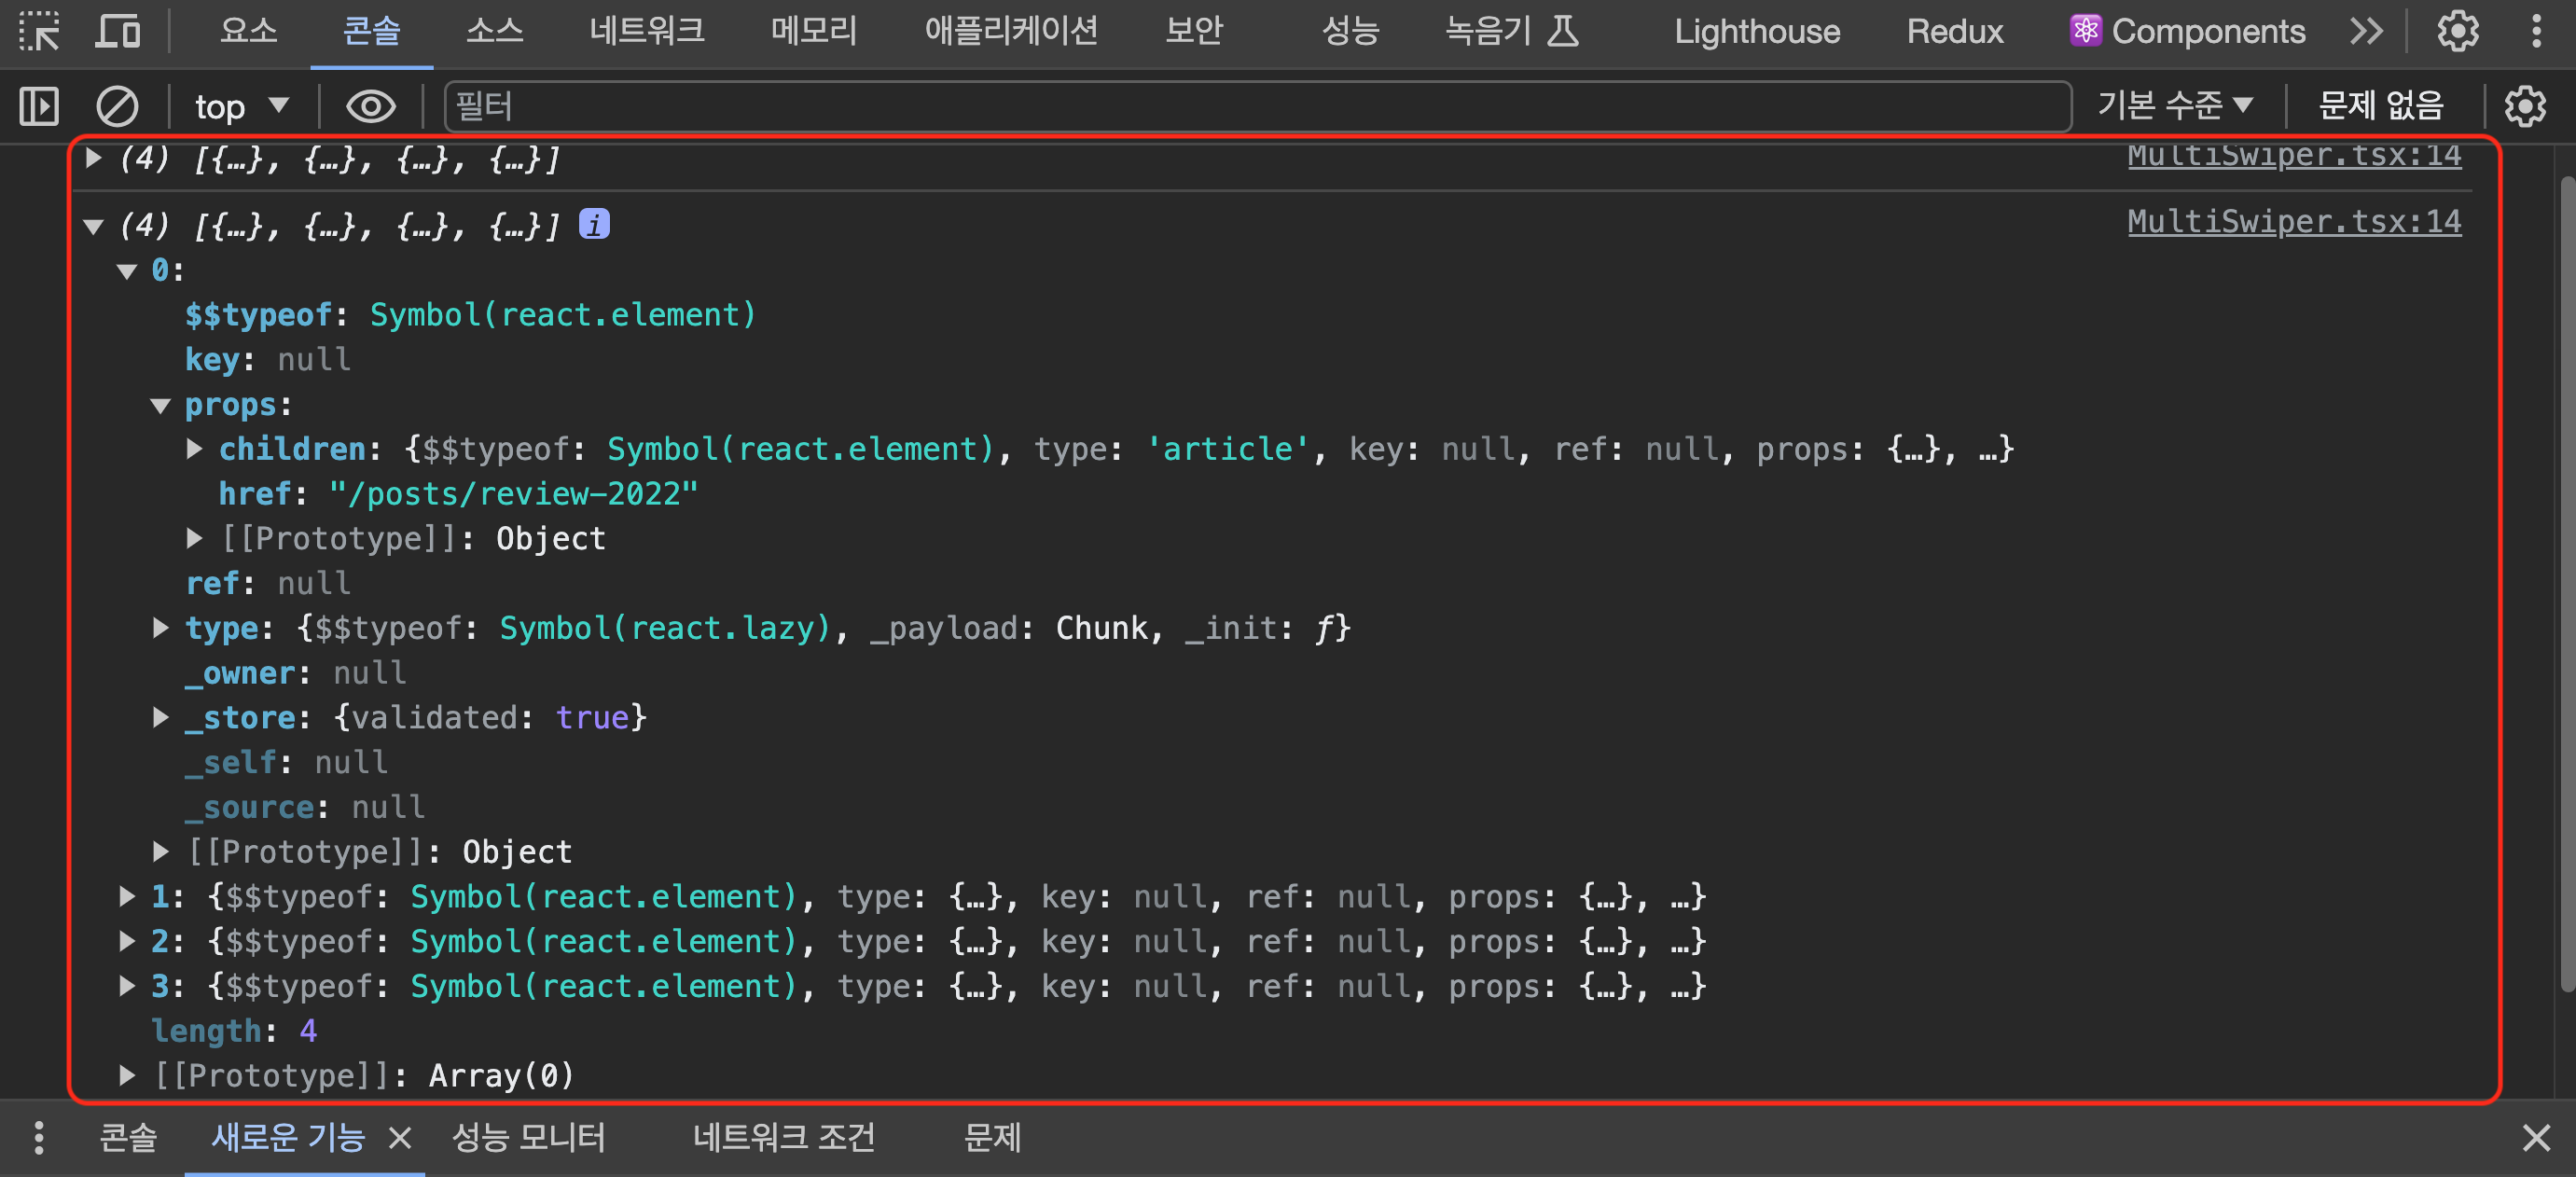Screen dimensions: 2576x1177
Task: Switch to the 네트워크 tab
Action: click(x=646, y=31)
